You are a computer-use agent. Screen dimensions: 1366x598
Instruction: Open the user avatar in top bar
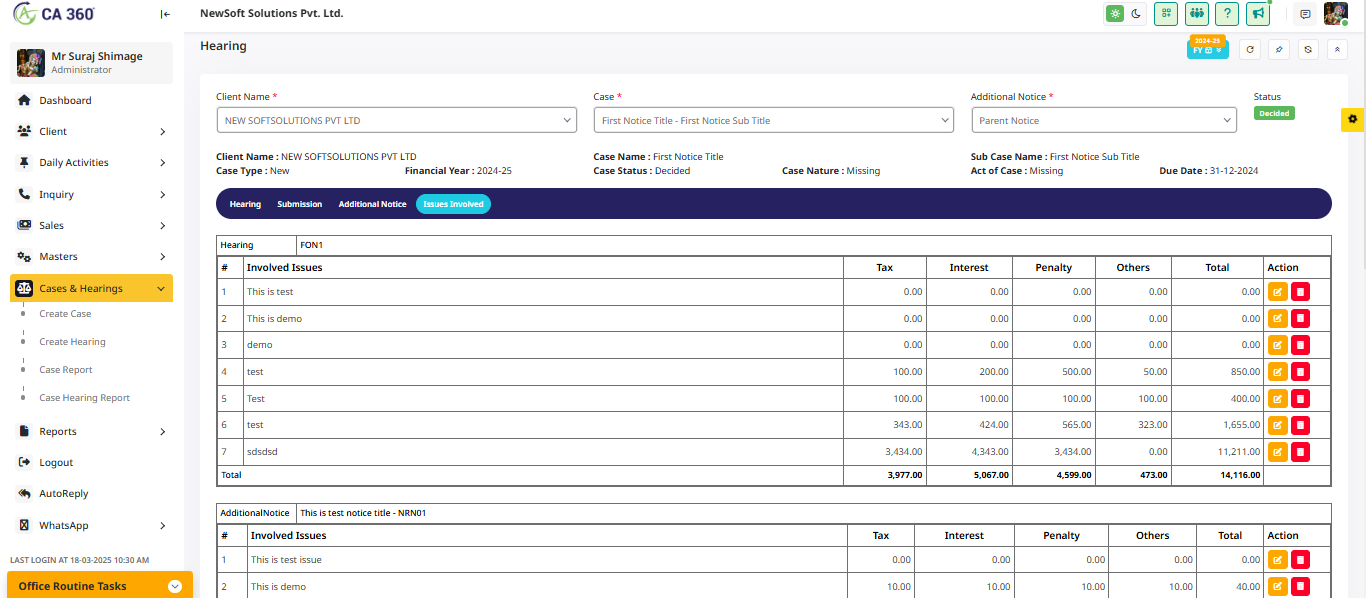pyautogui.click(x=1336, y=14)
